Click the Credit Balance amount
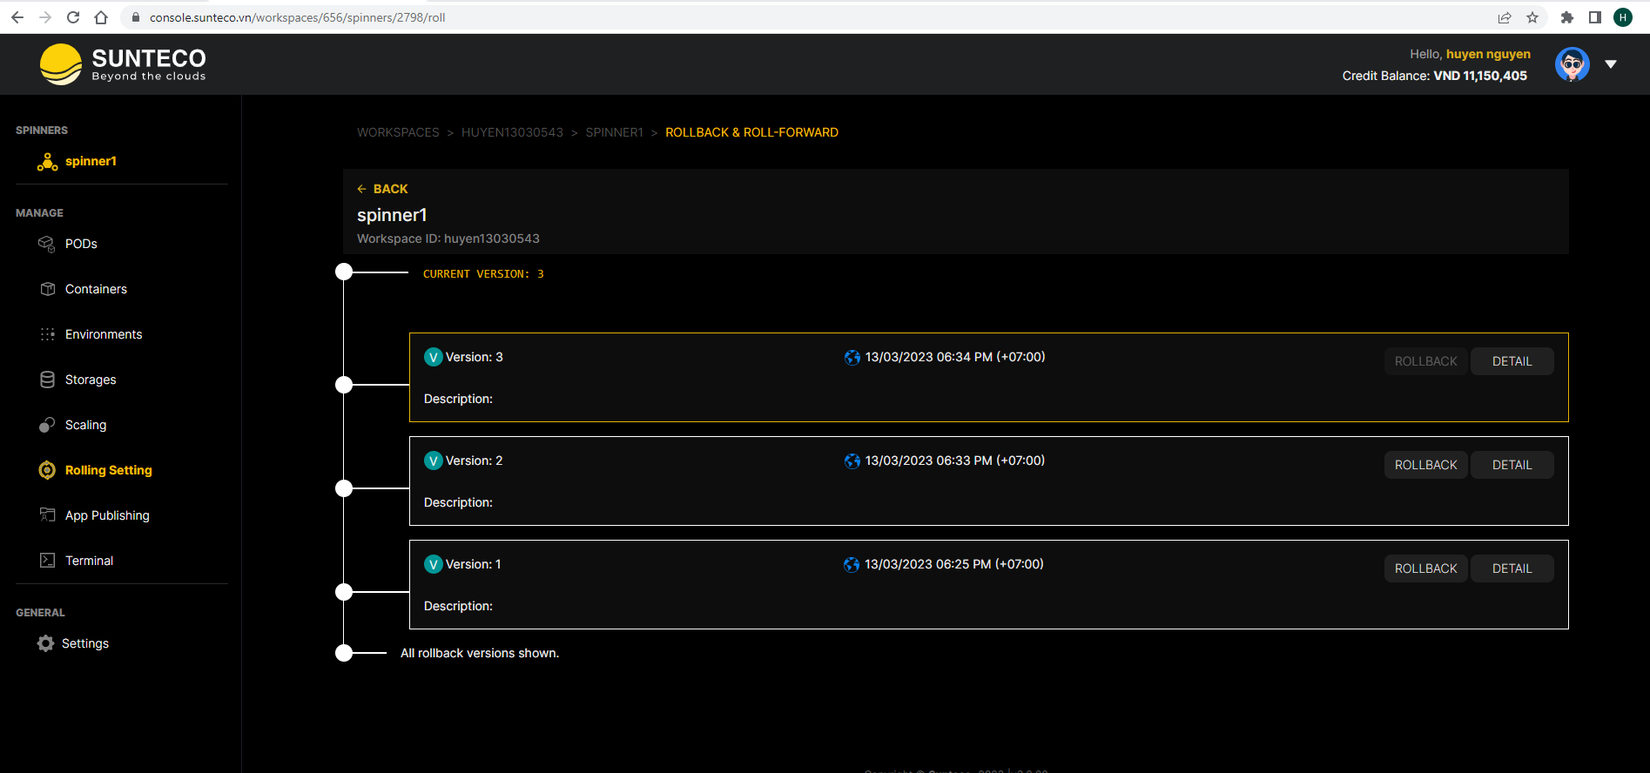The image size is (1650, 773). pyautogui.click(x=1480, y=76)
